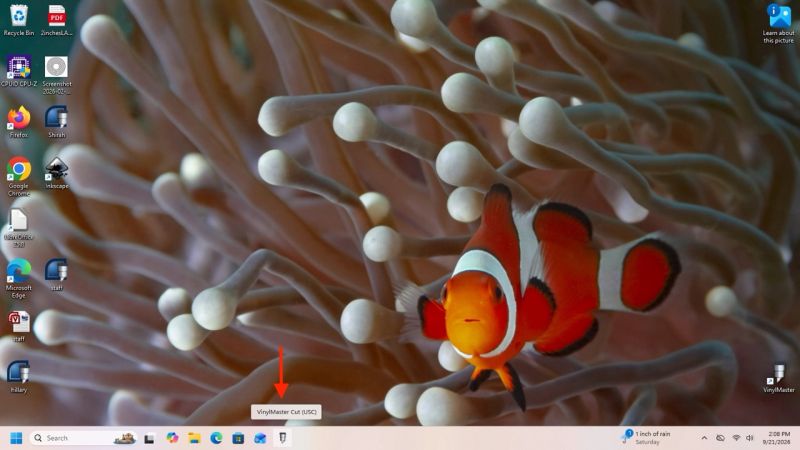The width and height of the screenshot is (800, 450).
Task: Open the weather widget showing 1 inch of rain
Action: click(646, 438)
